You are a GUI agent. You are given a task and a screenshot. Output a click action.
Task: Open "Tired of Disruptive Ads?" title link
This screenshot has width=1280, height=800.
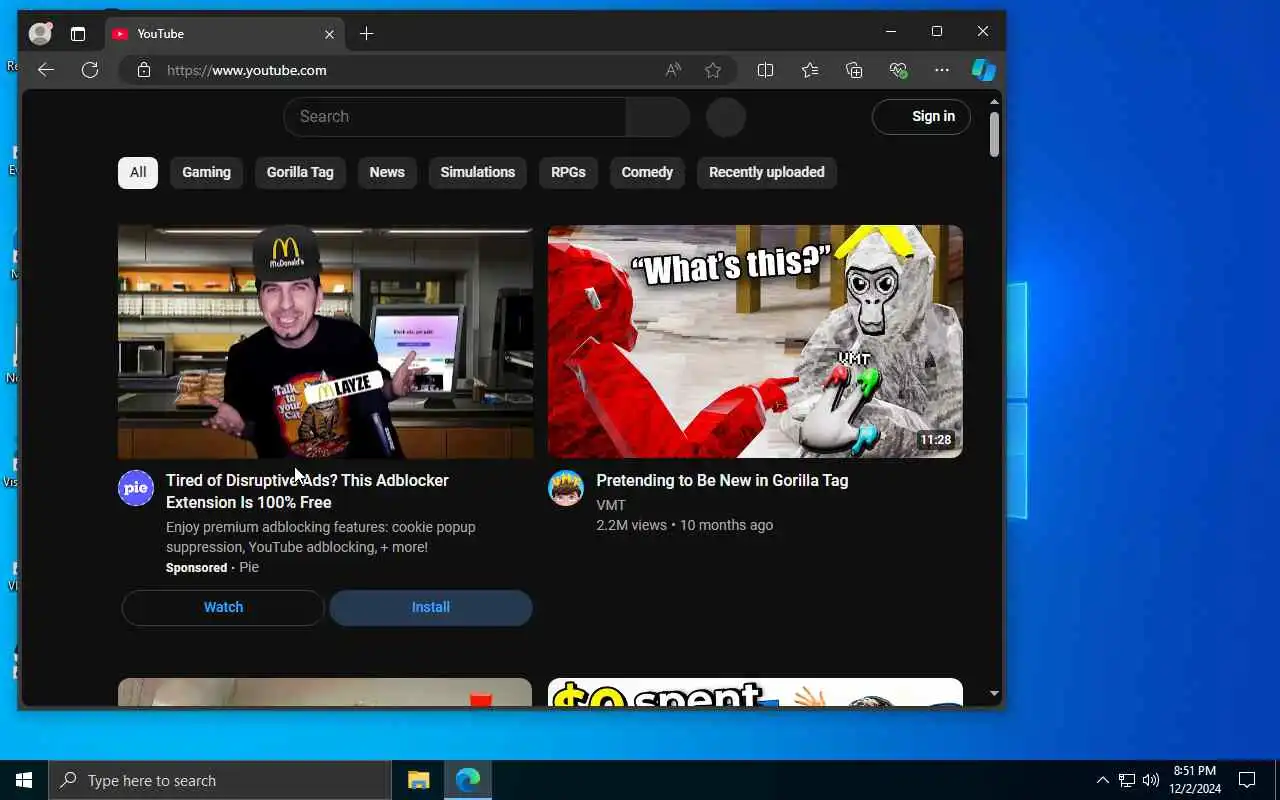click(x=308, y=491)
